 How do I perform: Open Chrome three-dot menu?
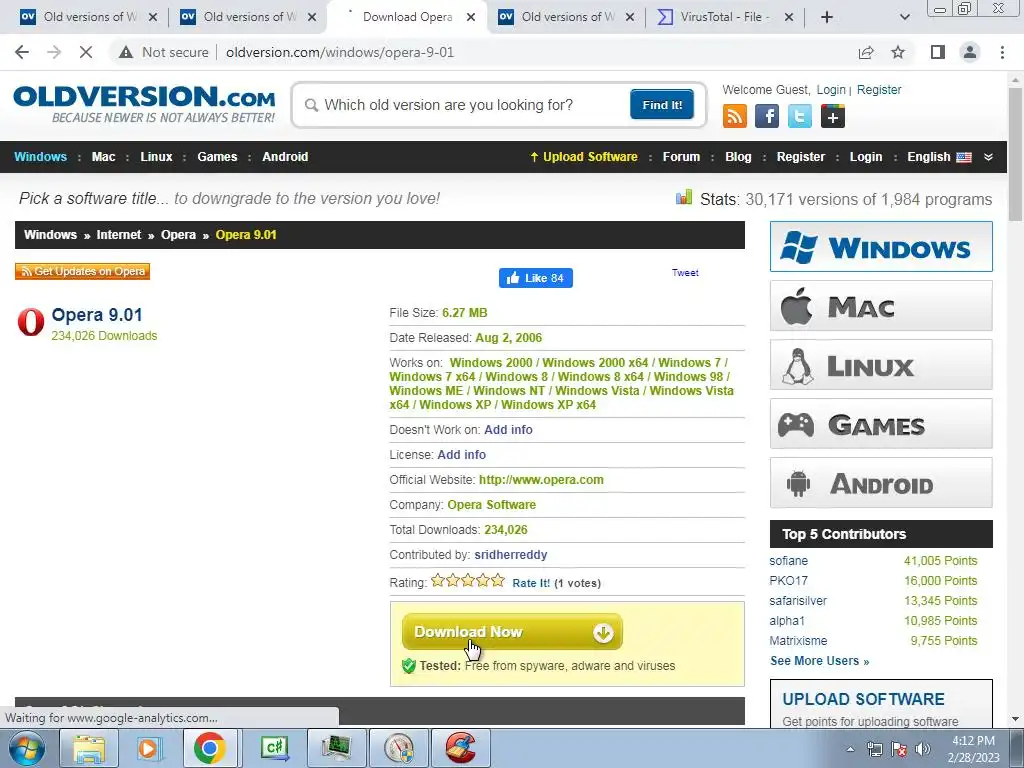1002,52
